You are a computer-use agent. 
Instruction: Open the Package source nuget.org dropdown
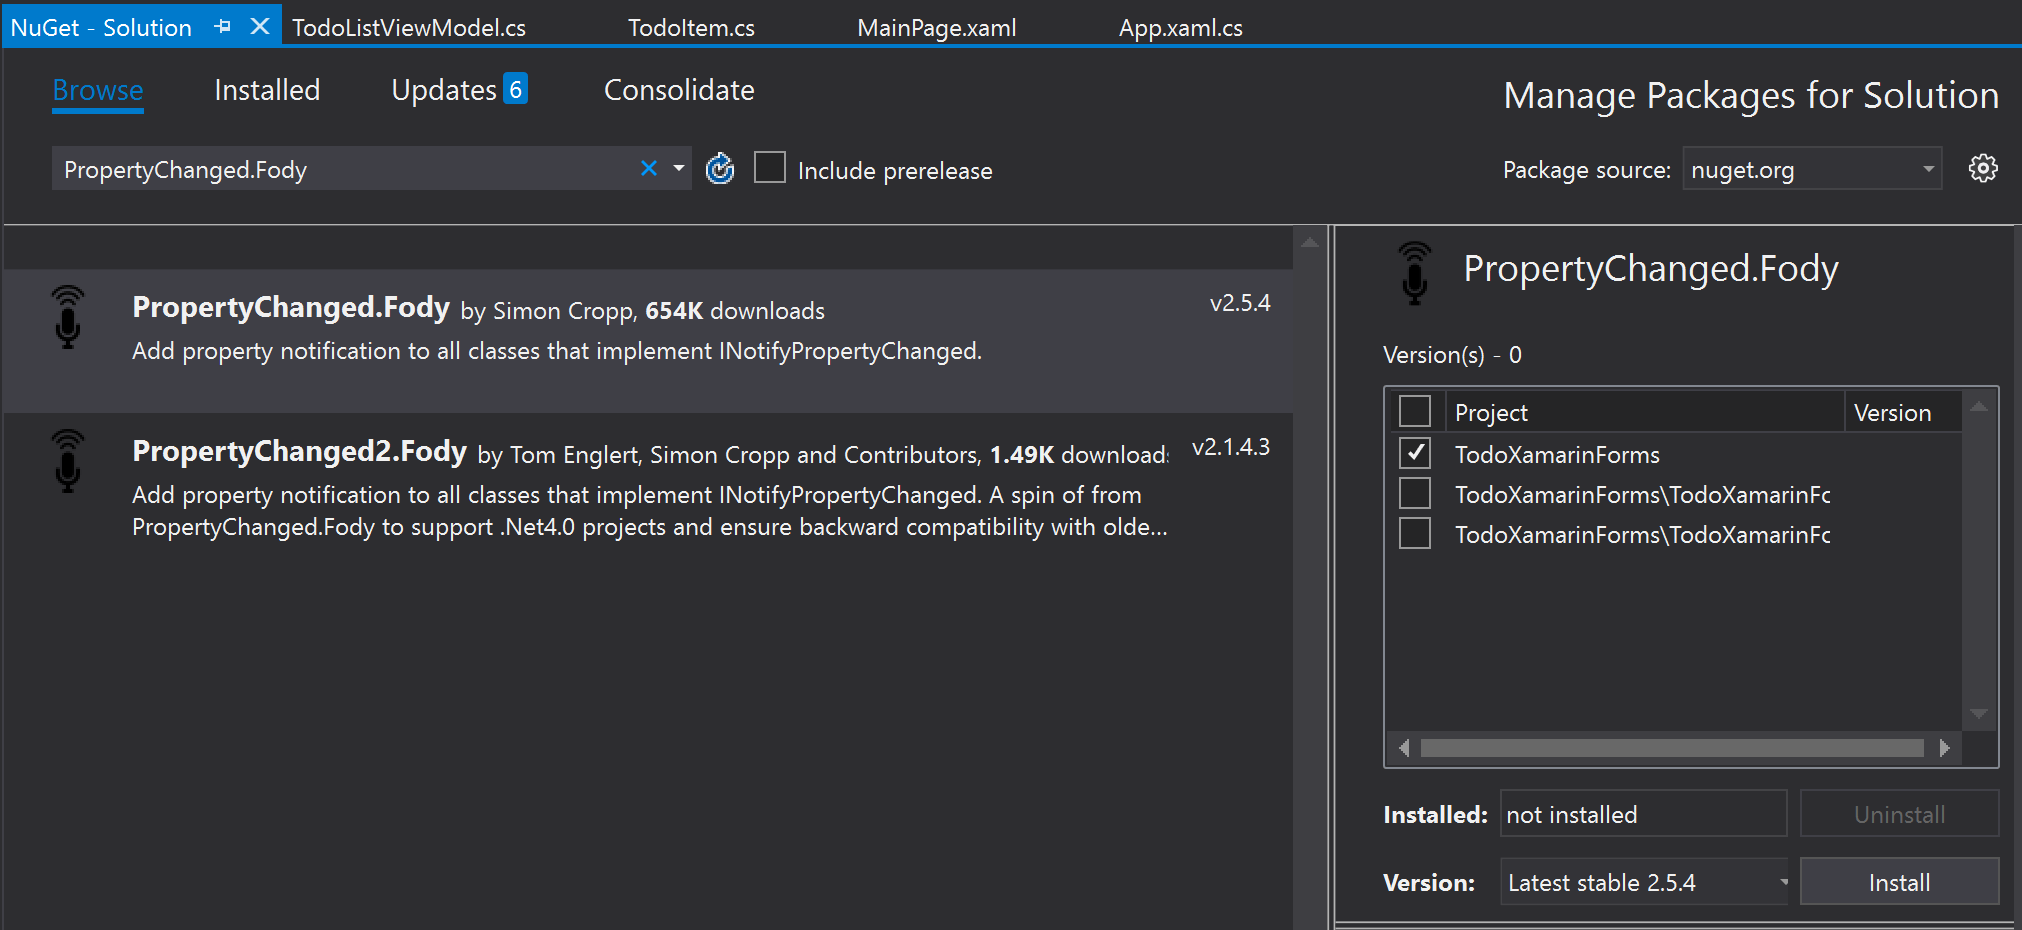click(1812, 168)
